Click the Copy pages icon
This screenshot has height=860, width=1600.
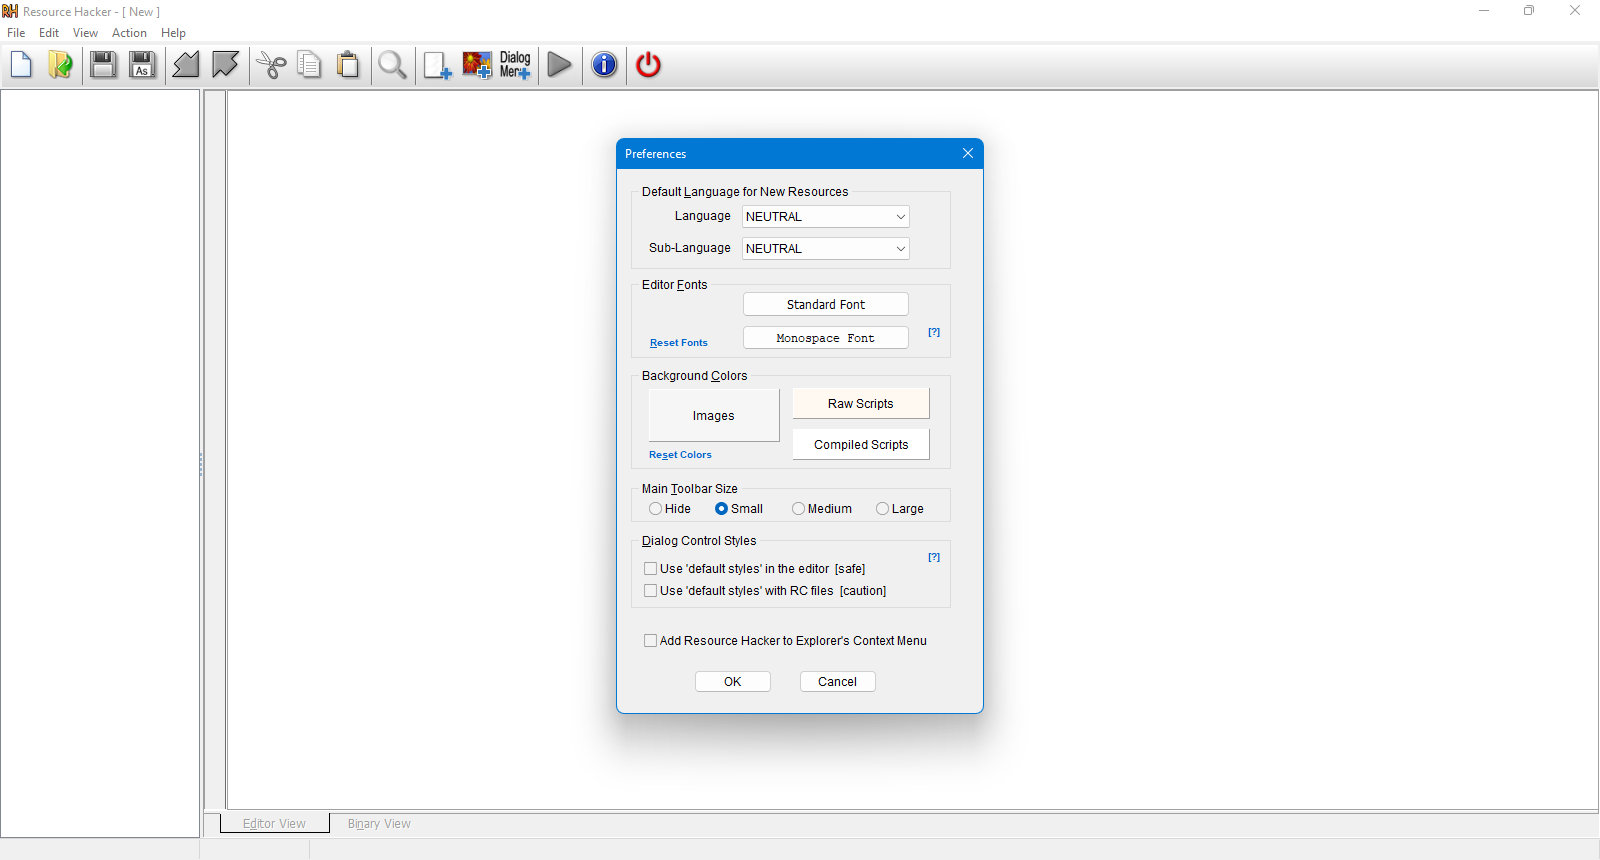click(310, 66)
